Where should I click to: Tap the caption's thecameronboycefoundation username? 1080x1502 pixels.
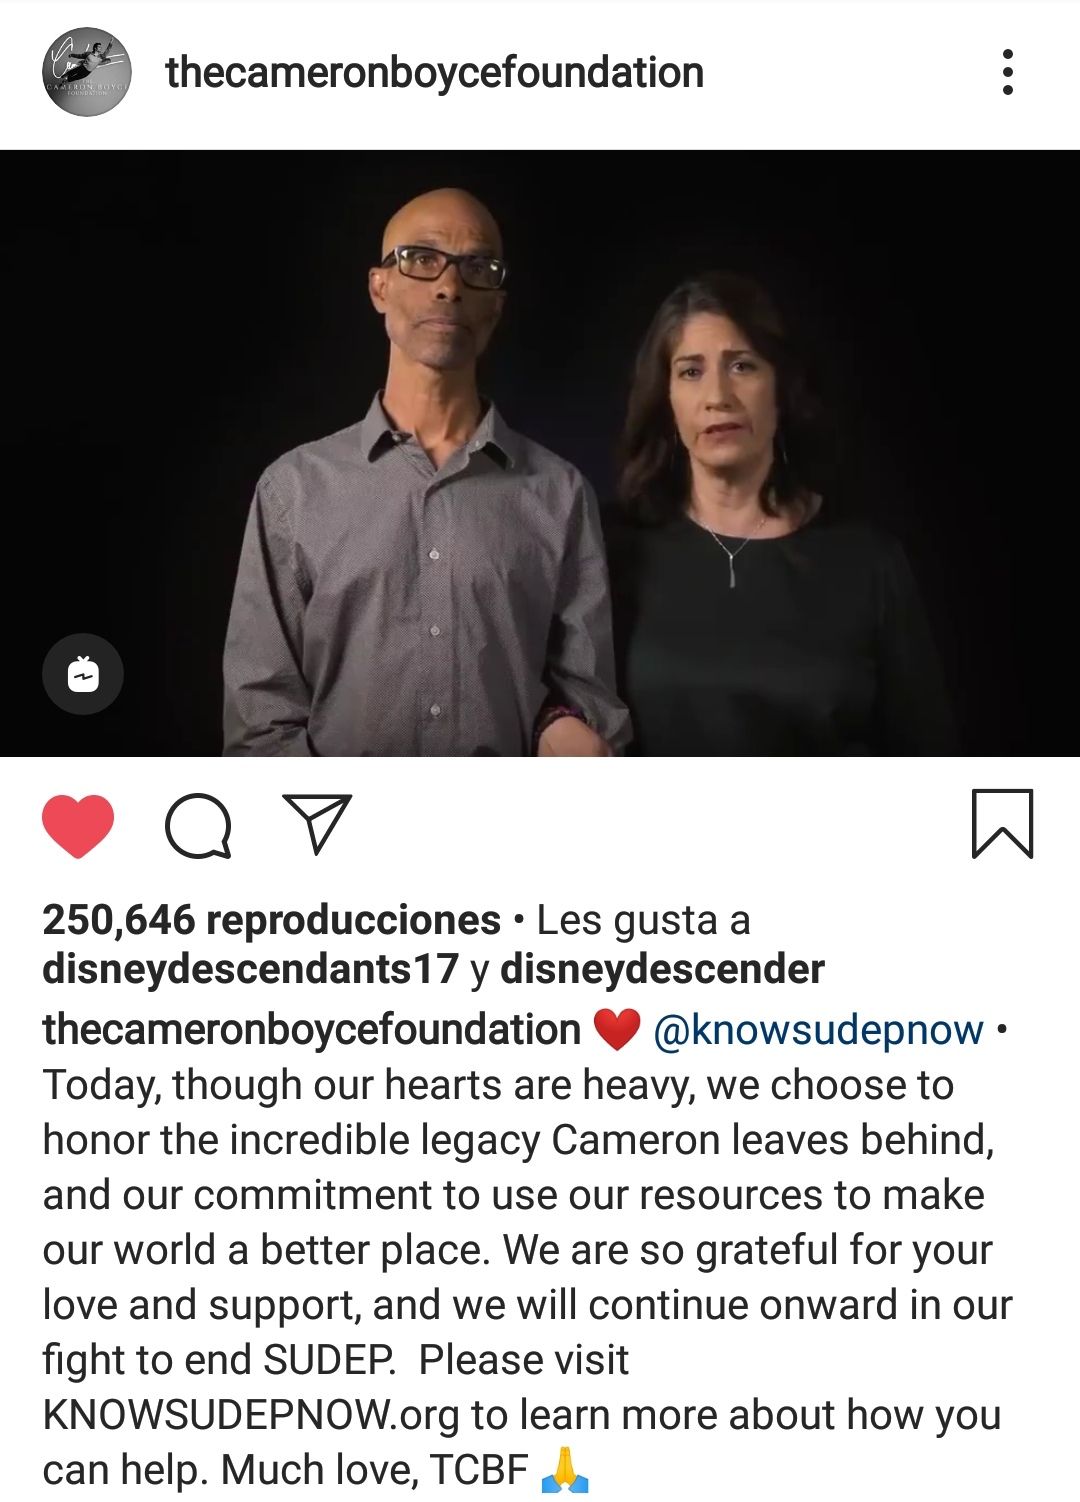click(x=311, y=1030)
